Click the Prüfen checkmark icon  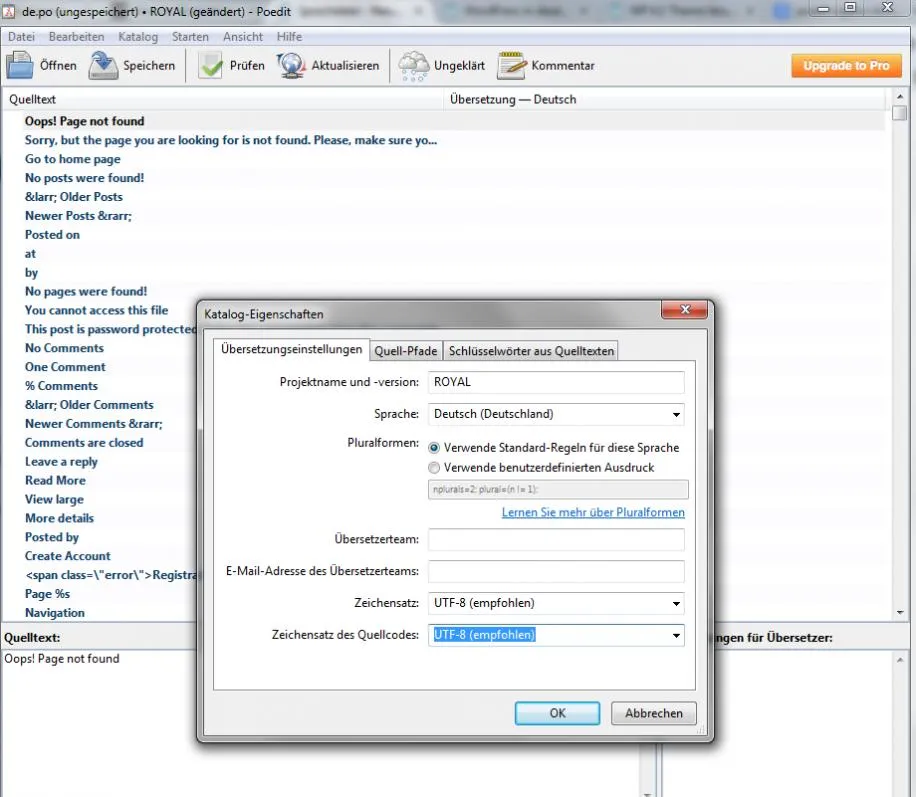point(210,65)
